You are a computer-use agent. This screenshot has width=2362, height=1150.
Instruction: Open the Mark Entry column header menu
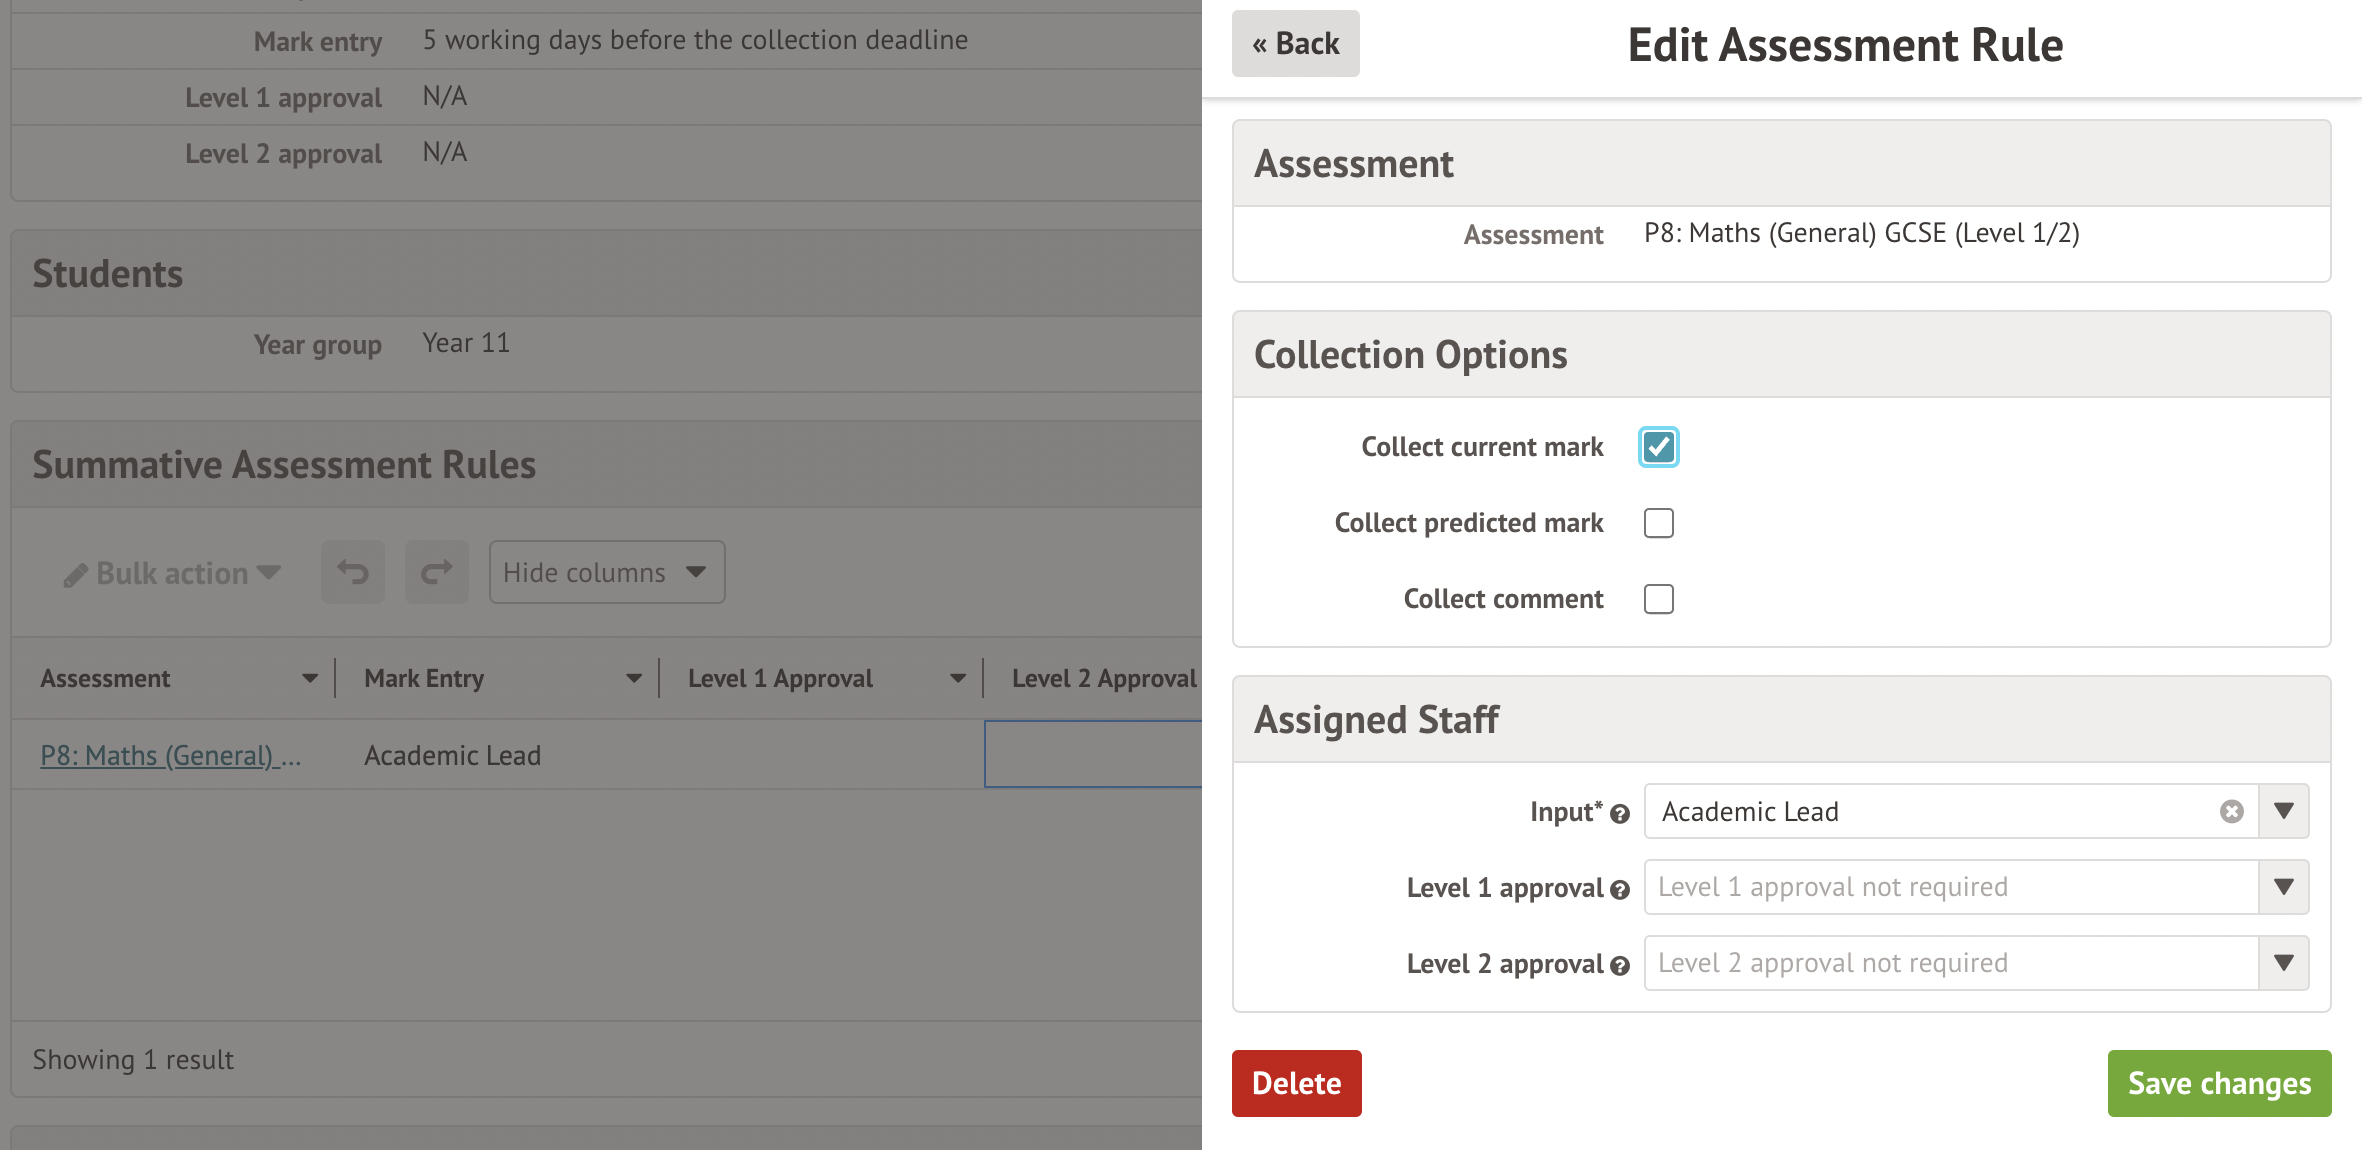pyautogui.click(x=634, y=678)
